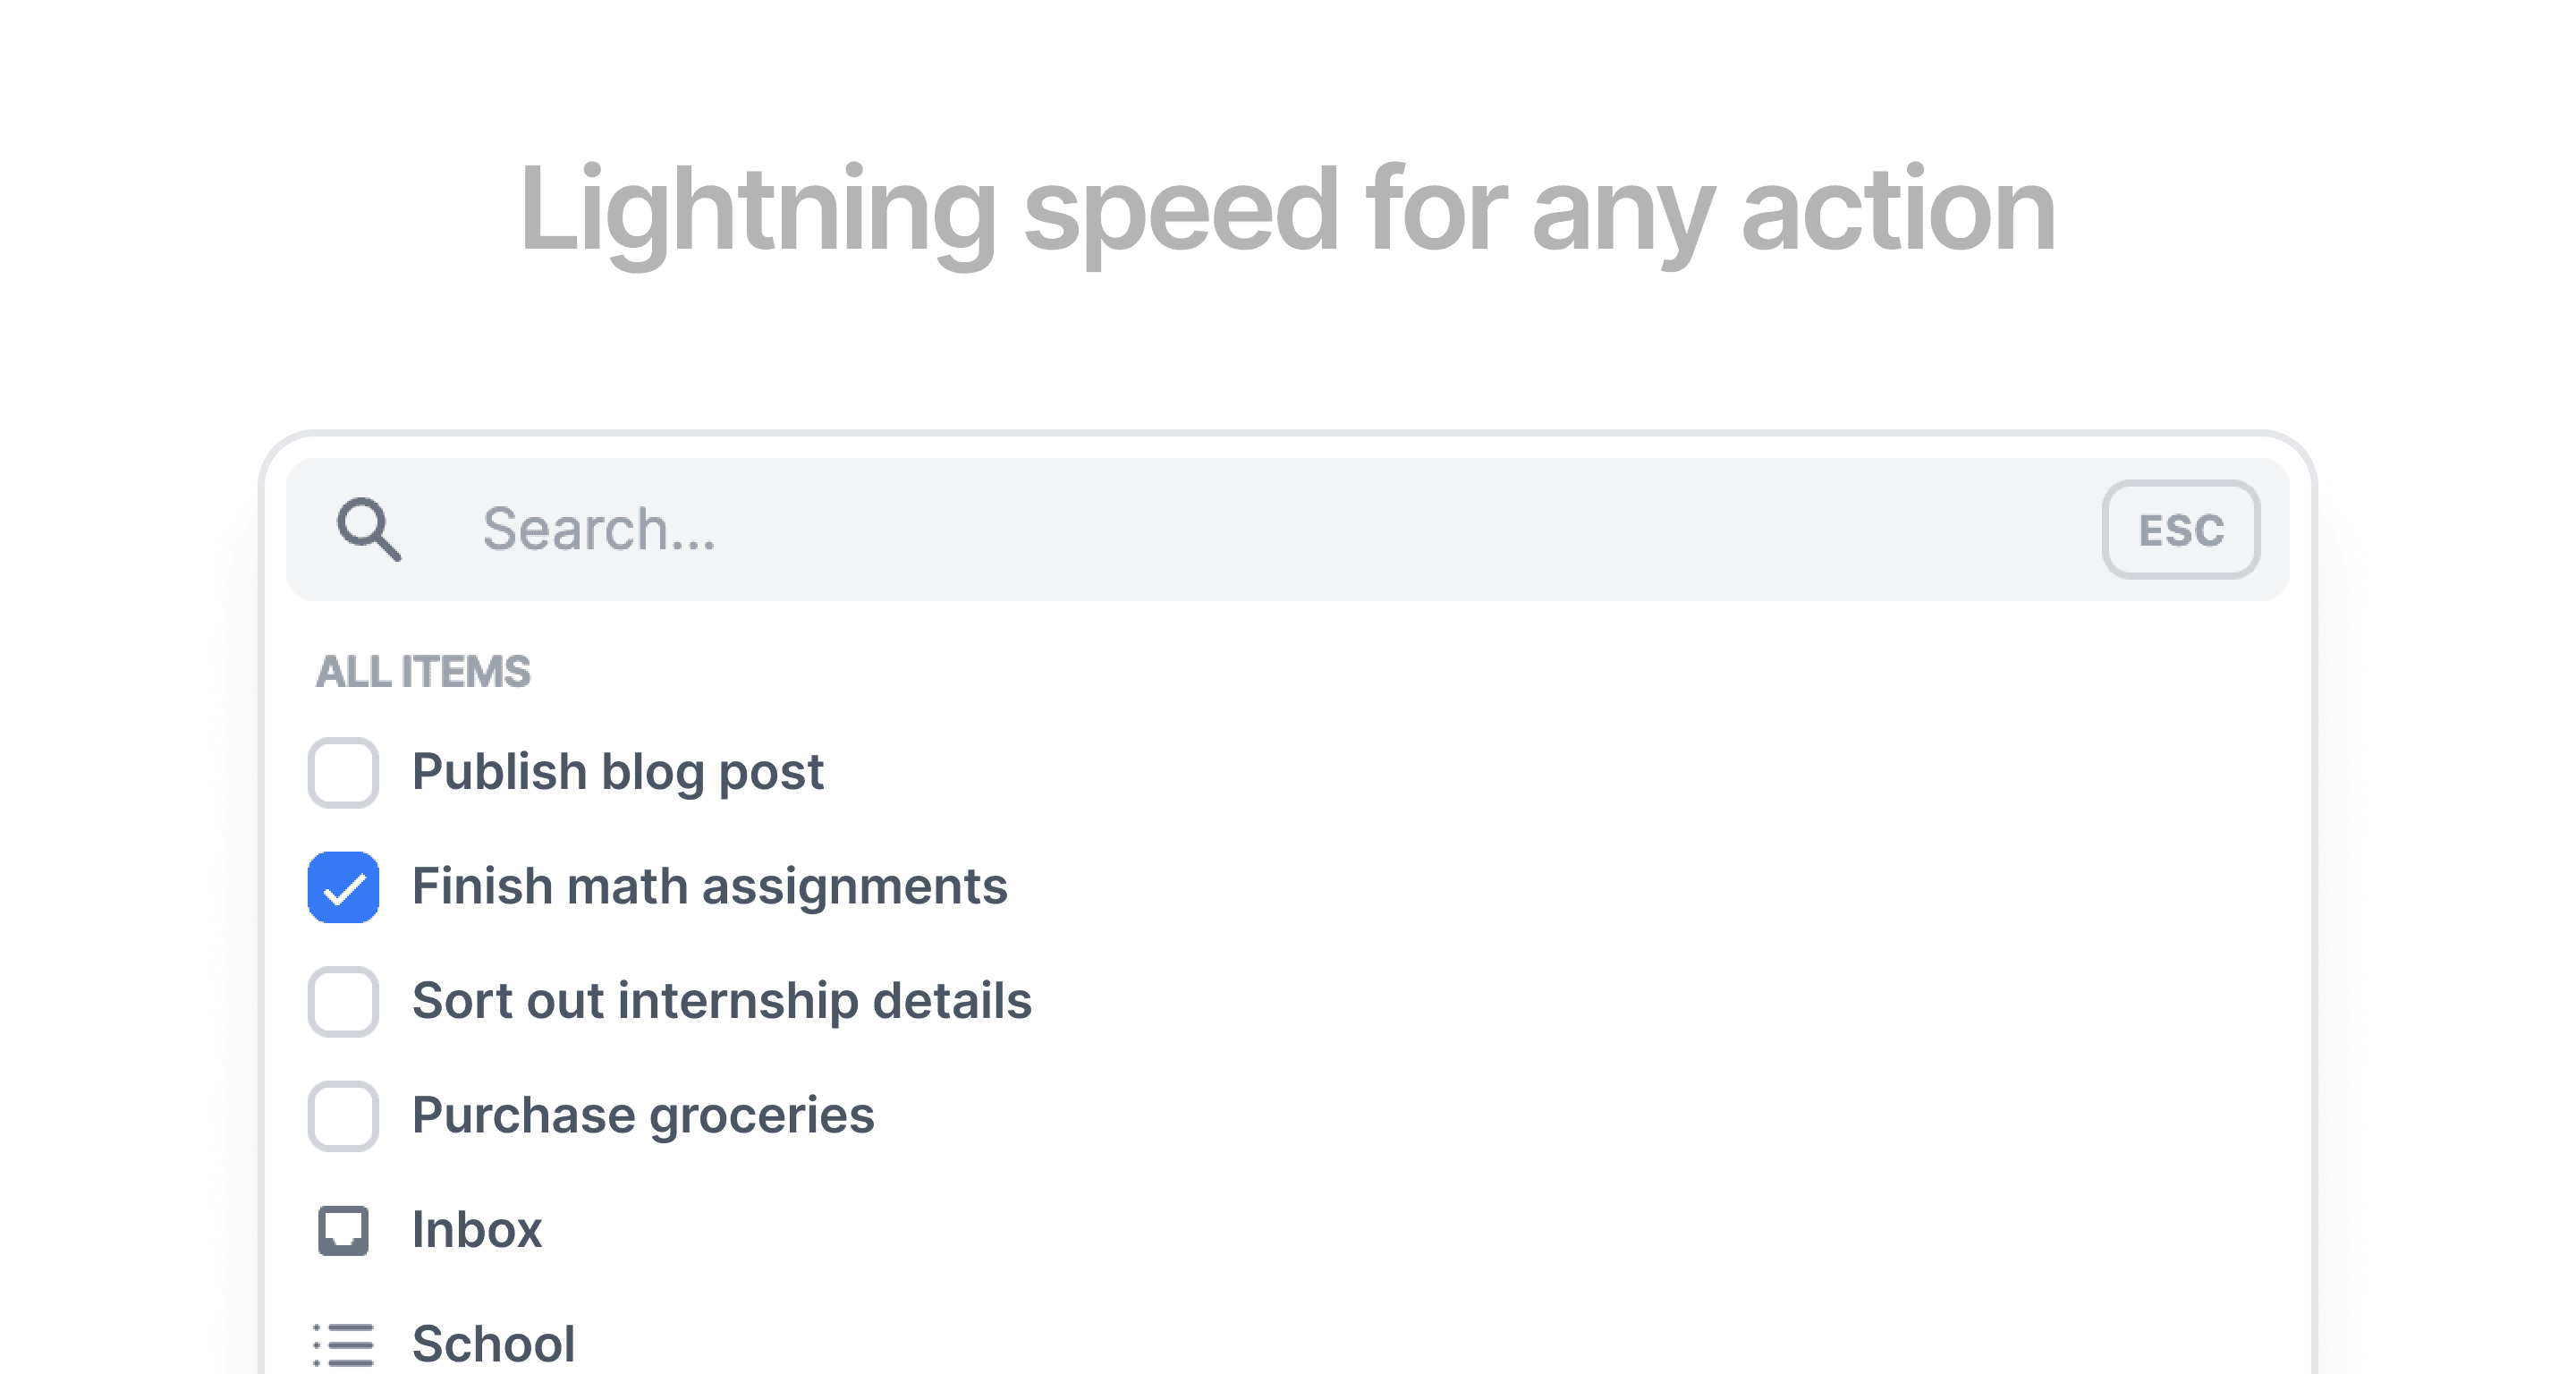Open the Inbox tray icon
The height and width of the screenshot is (1374, 2576).
[x=343, y=1230]
